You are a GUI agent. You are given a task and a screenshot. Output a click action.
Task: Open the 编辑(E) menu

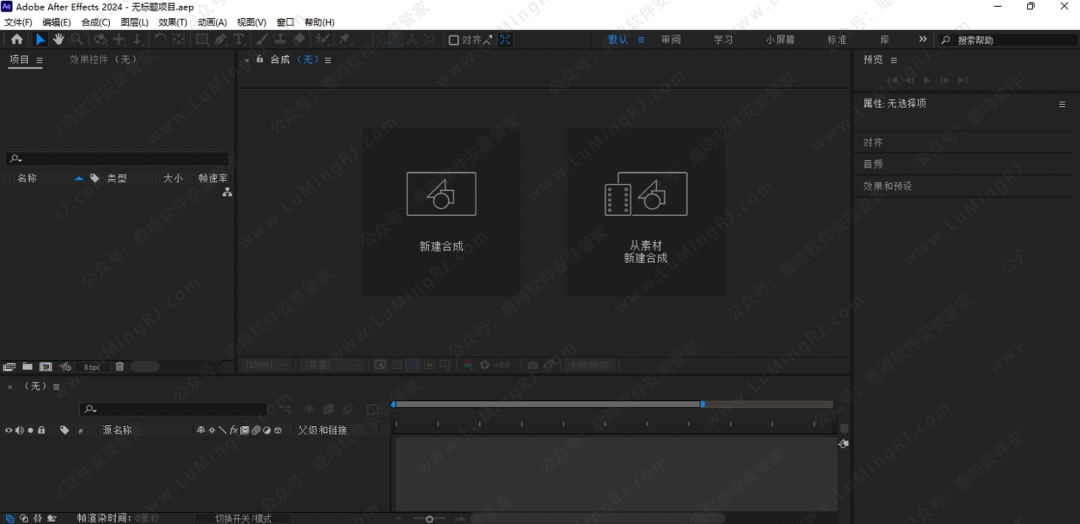[x=56, y=22]
